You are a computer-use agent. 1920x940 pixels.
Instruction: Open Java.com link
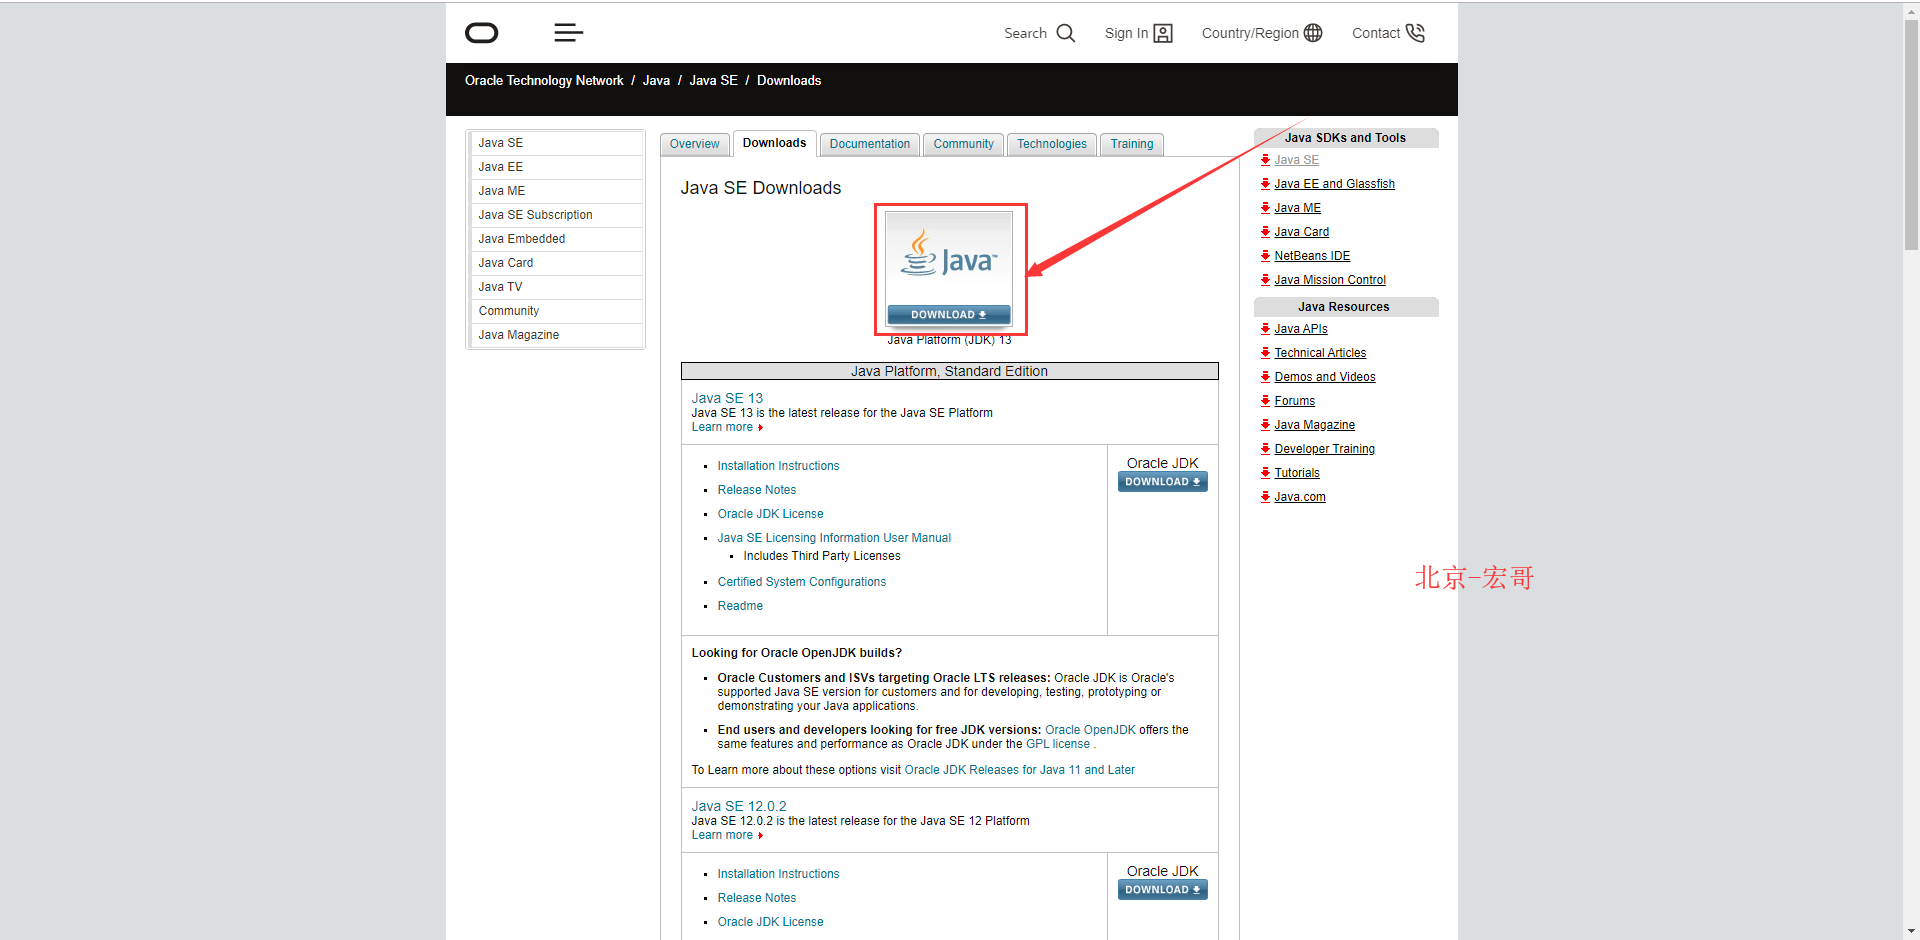(1299, 497)
